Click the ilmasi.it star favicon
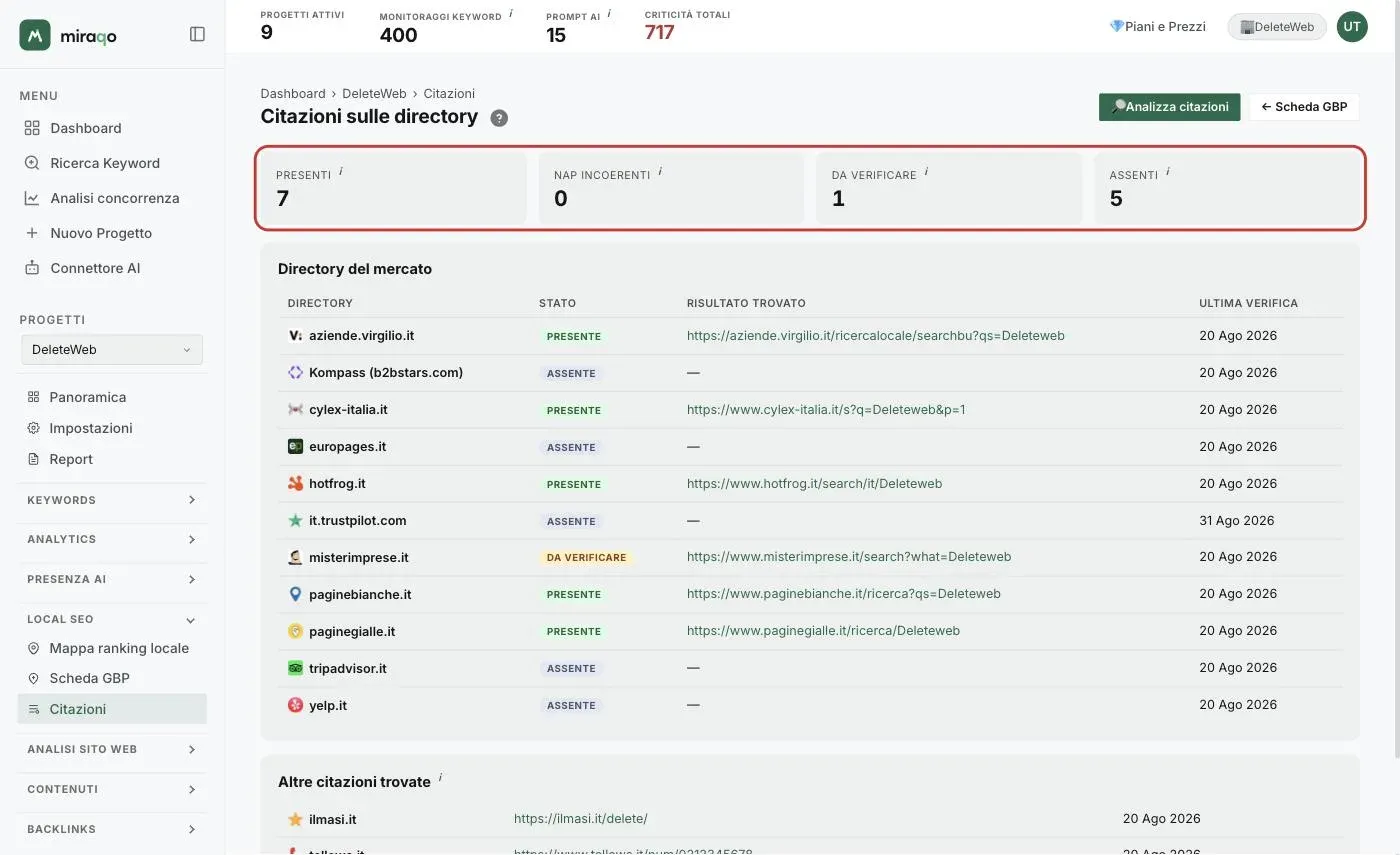 pyautogui.click(x=295, y=820)
